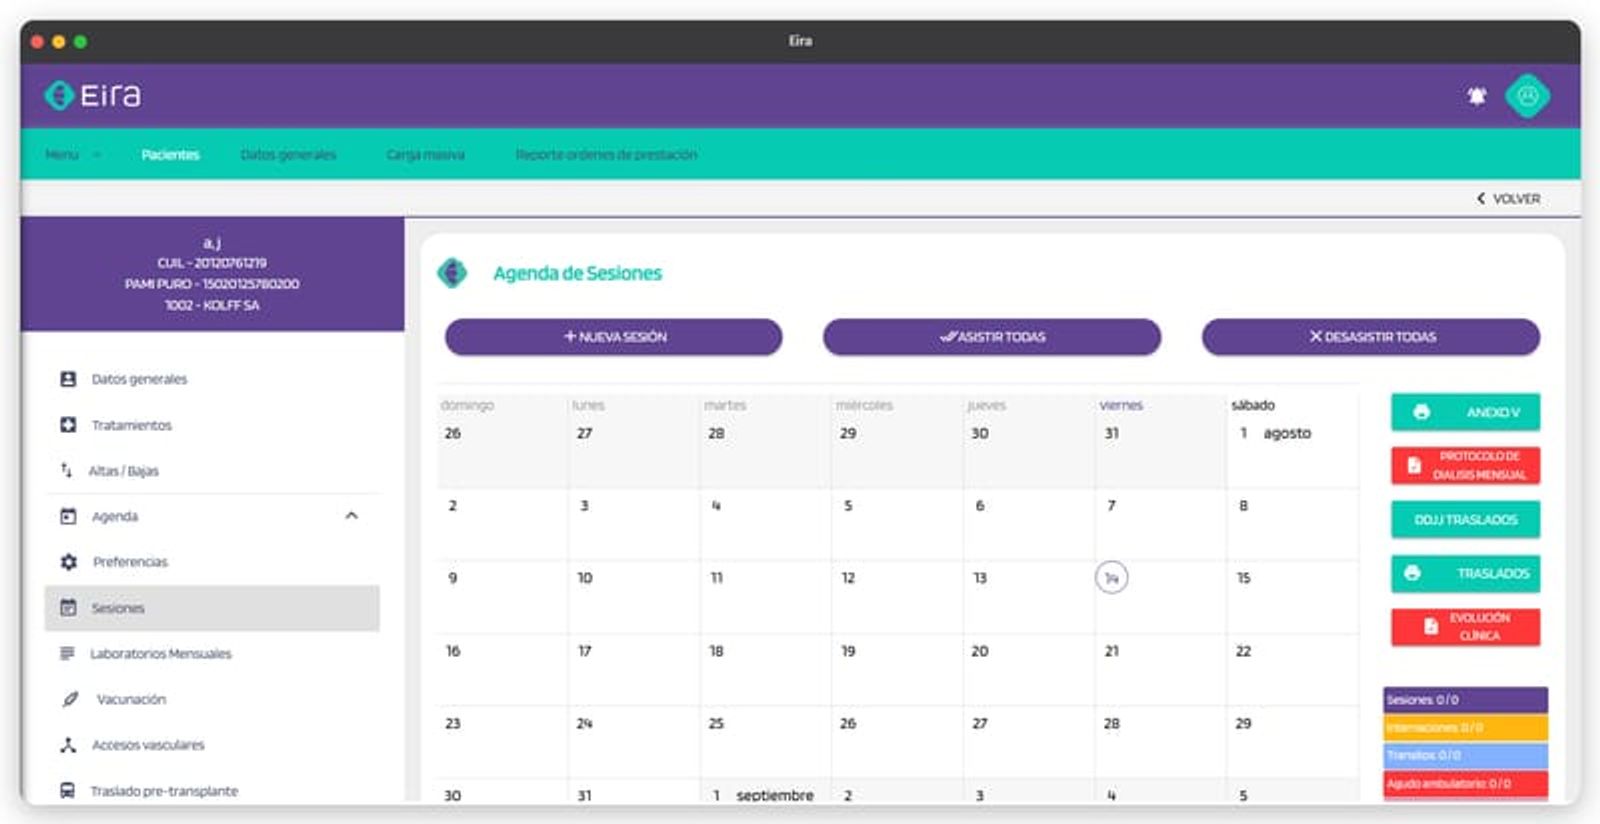
Task: Open notifications bell icon
Action: click(x=1476, y=96)
